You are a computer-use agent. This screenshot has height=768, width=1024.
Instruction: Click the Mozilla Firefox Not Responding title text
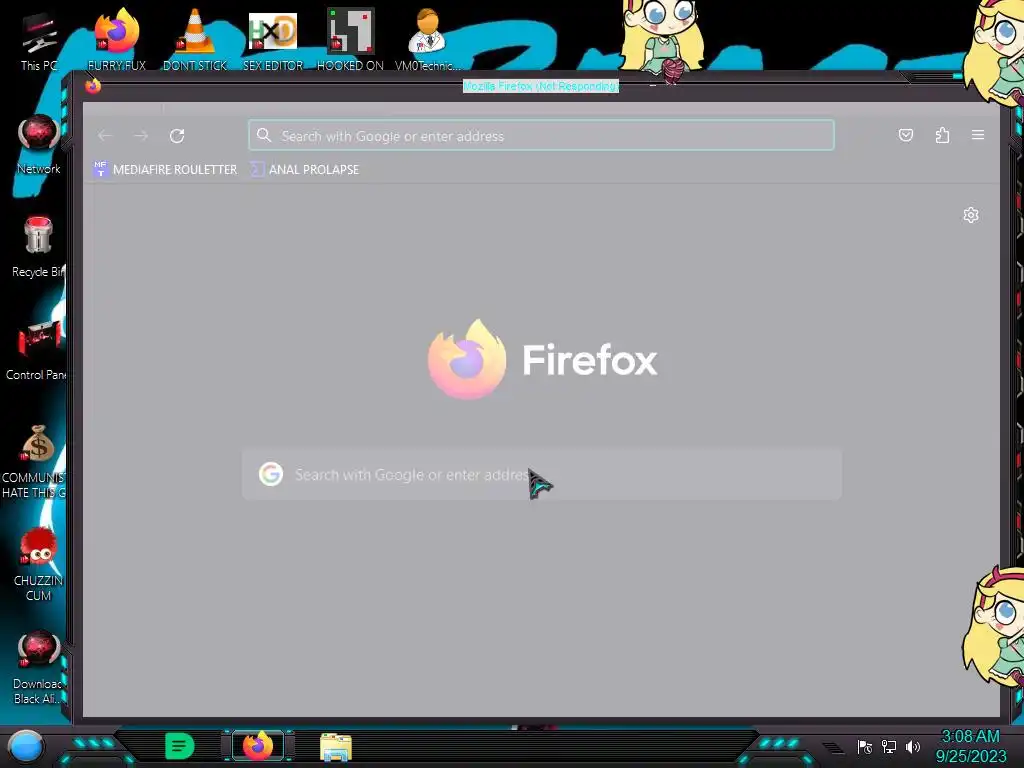coord(541,86)
